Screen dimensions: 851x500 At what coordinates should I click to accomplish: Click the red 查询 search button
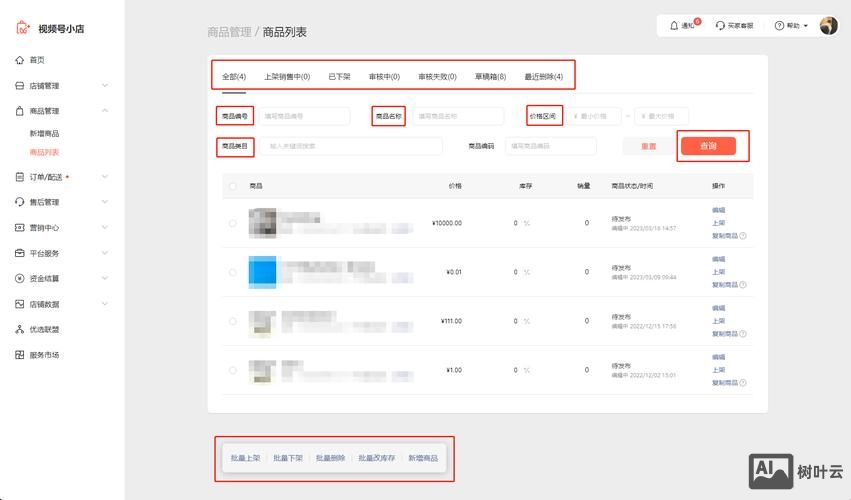(x=708, y=146)
